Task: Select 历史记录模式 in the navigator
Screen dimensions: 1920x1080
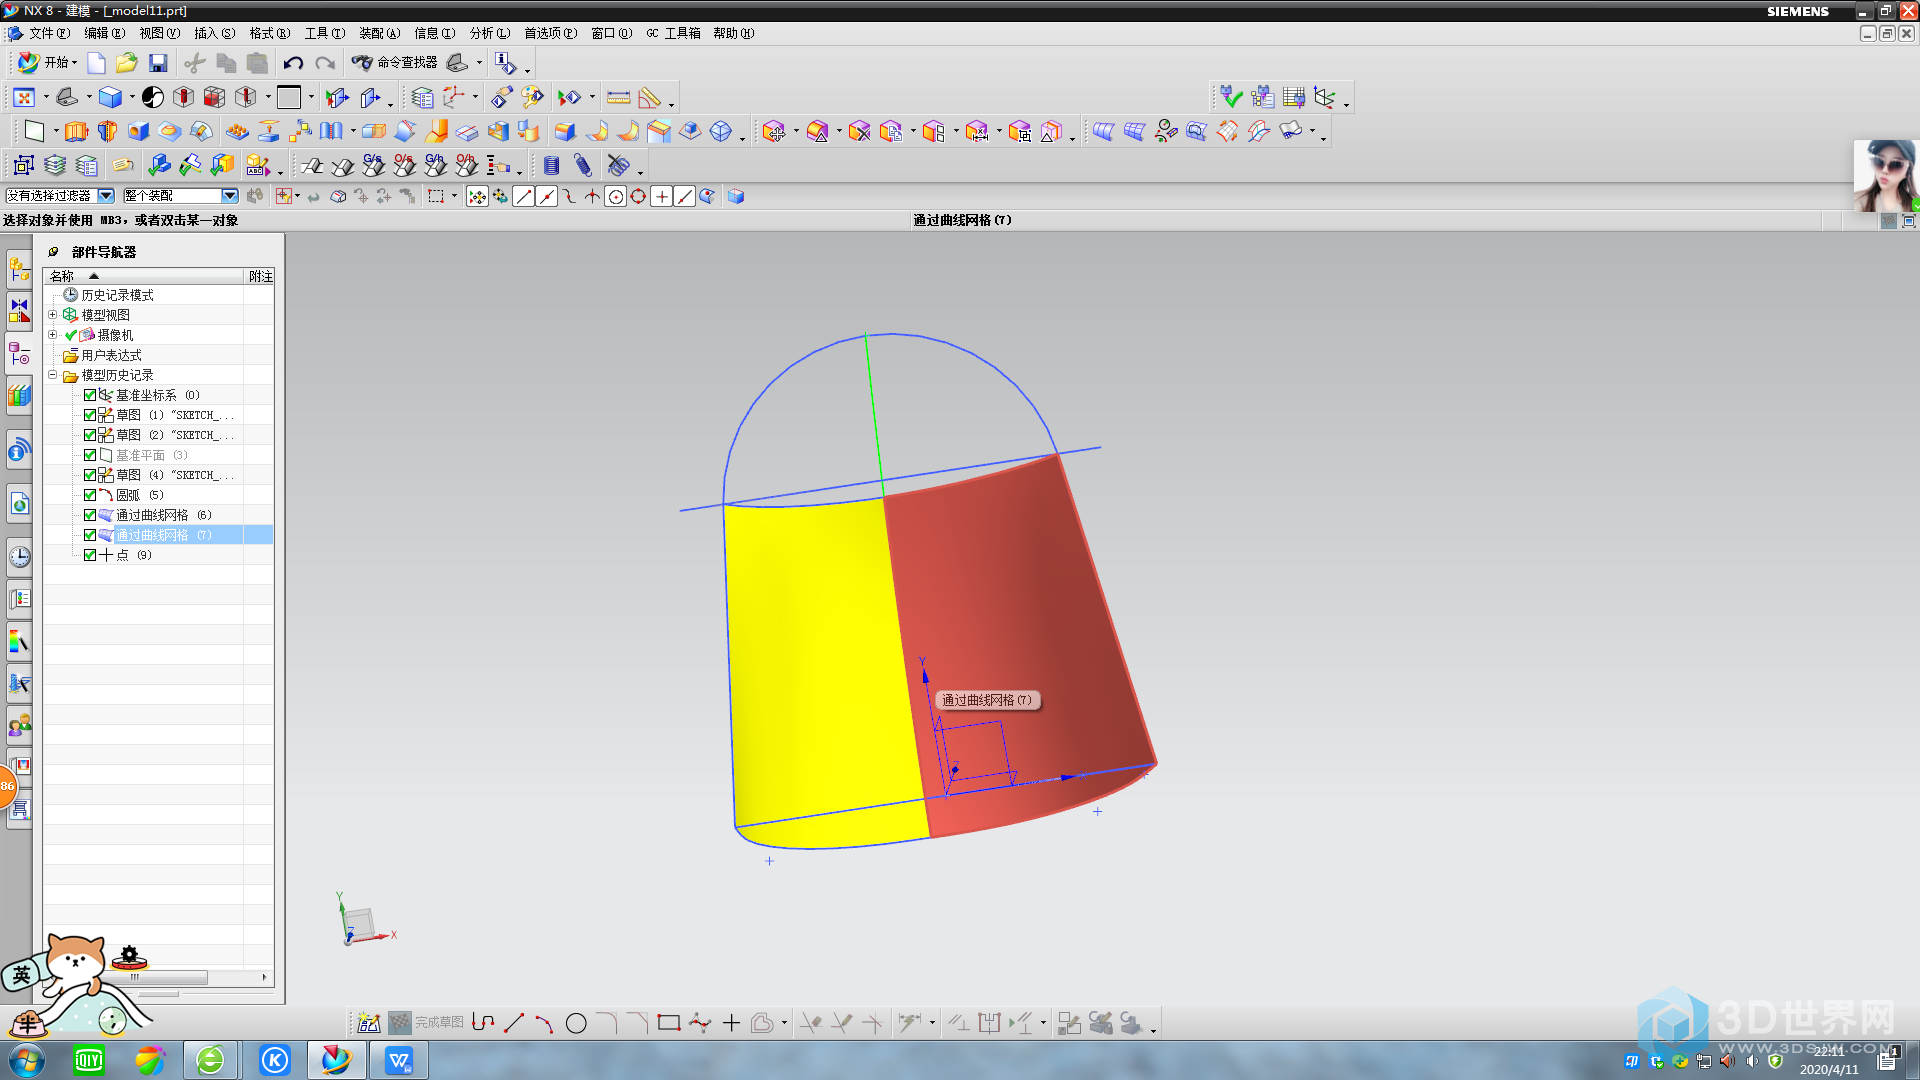Action: [117, 295]
